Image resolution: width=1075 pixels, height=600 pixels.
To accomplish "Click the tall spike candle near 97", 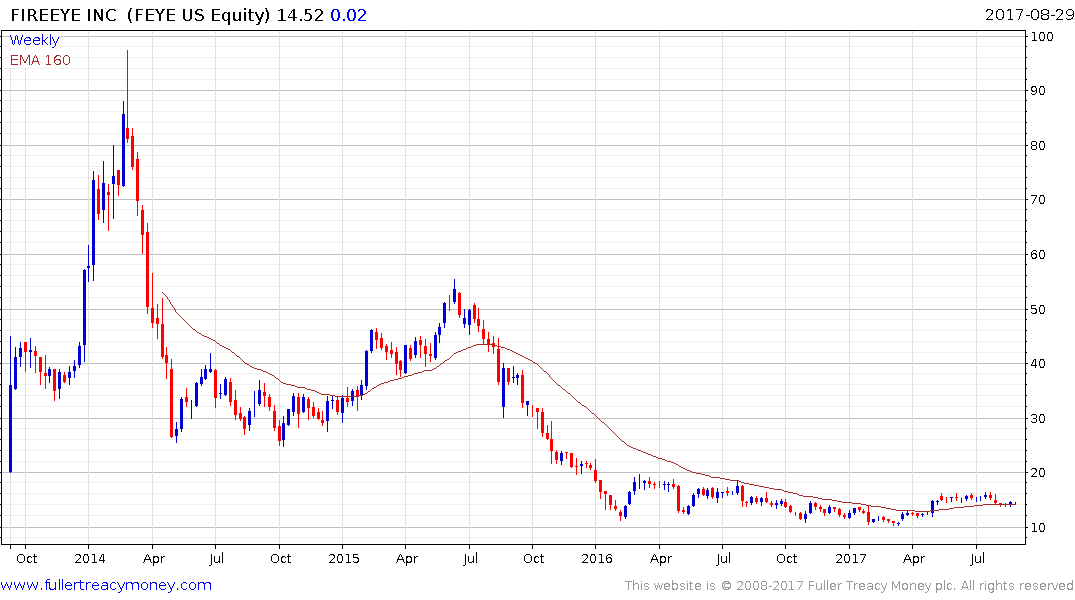I will point(128,96).
